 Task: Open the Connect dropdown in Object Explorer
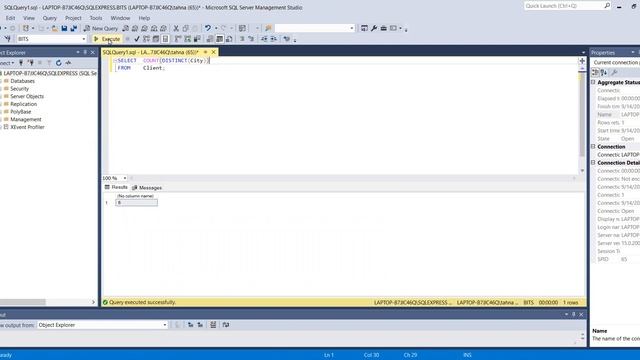(7, 63)
